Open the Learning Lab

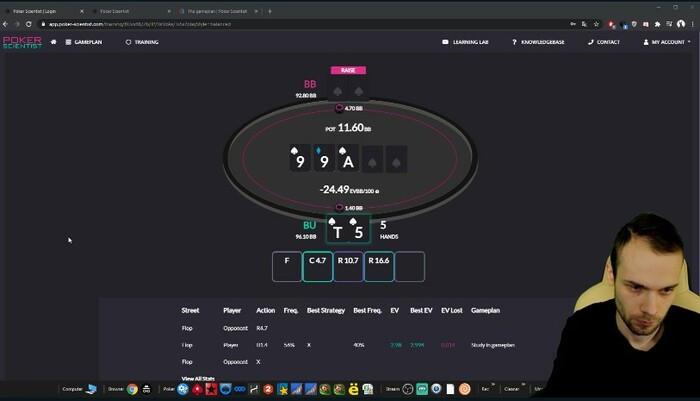pyautogui.click(x=465, y=42)
